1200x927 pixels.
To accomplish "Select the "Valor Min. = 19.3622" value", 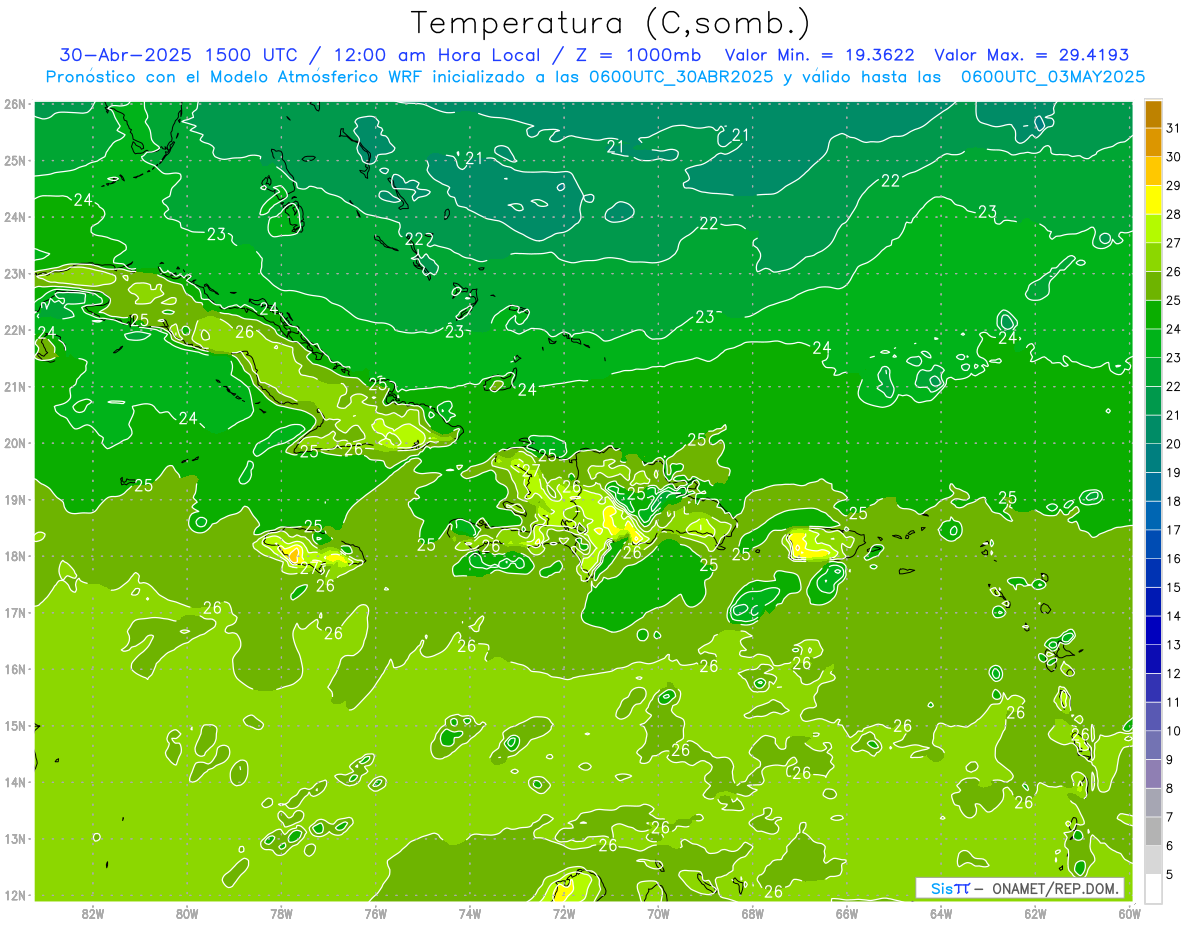I will tap(822, 55).
